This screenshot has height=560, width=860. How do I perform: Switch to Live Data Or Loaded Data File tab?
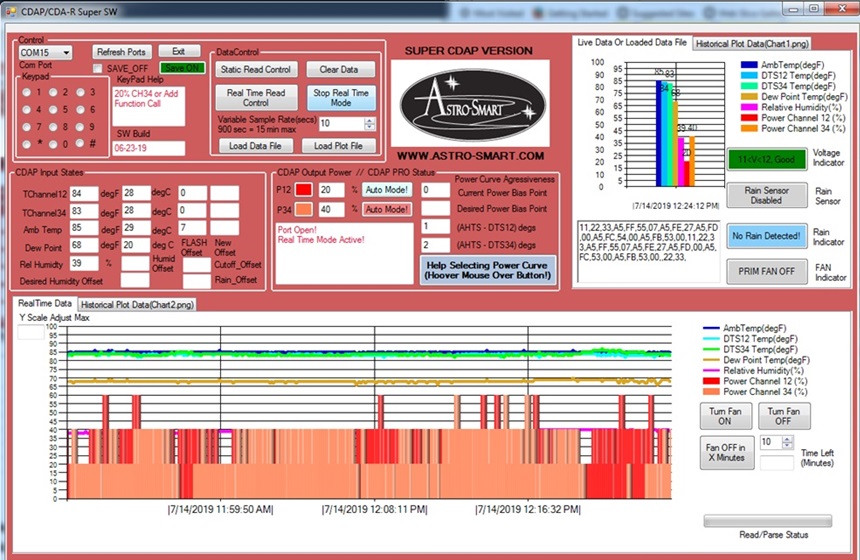tap(632, 42)
